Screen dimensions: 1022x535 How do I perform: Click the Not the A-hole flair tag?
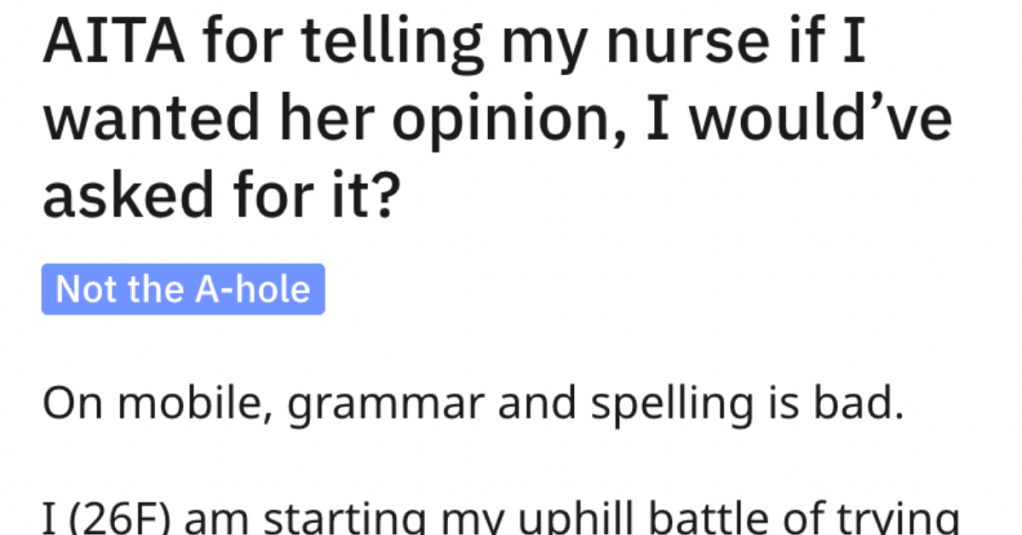[183, 289]
